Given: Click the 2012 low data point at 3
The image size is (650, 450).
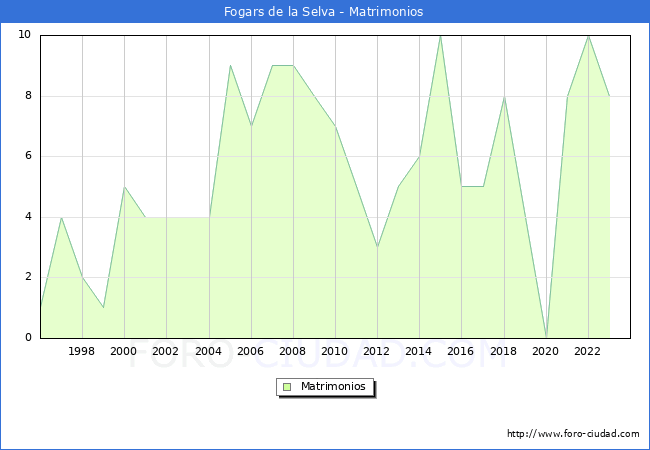Looking at the screenshot, I should pyautogui.click(x=377, y=247).
